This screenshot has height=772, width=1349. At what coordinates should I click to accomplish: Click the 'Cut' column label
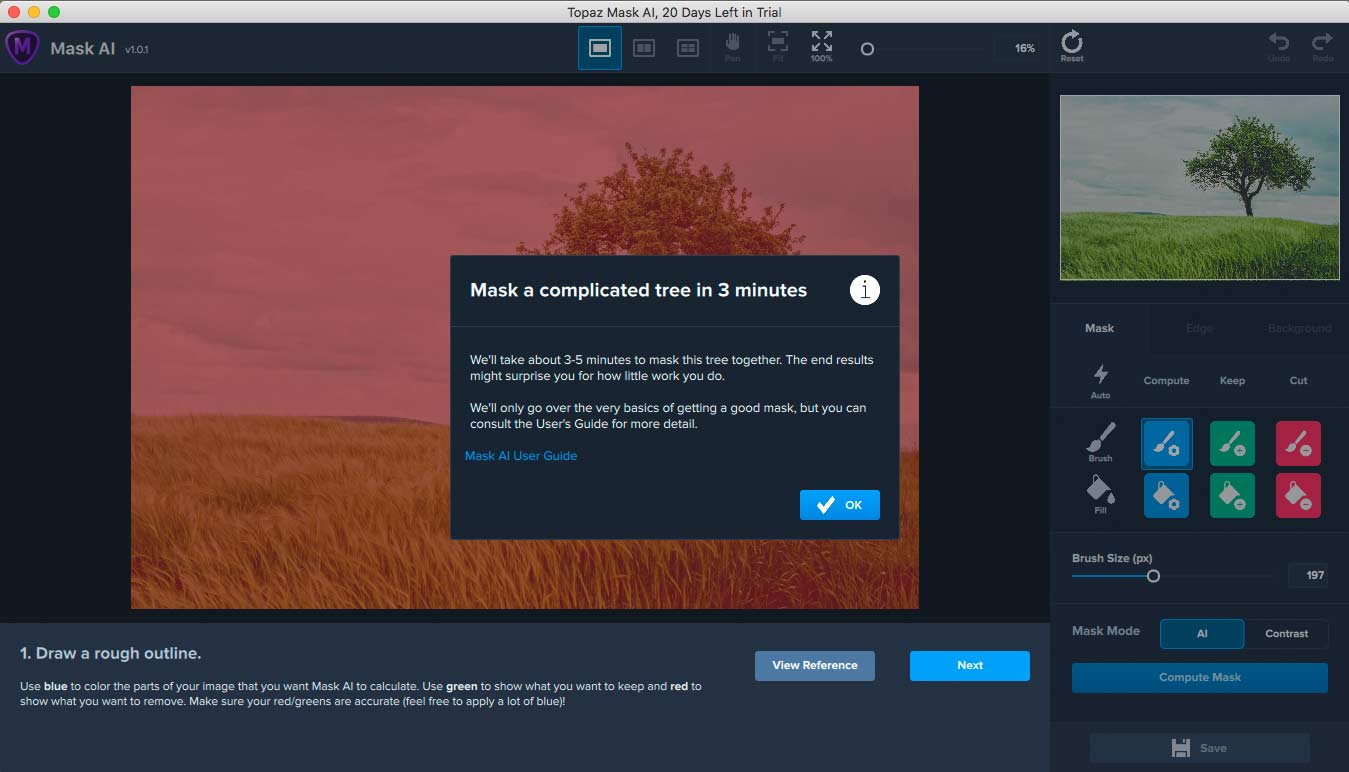[x=1298, y=381]
